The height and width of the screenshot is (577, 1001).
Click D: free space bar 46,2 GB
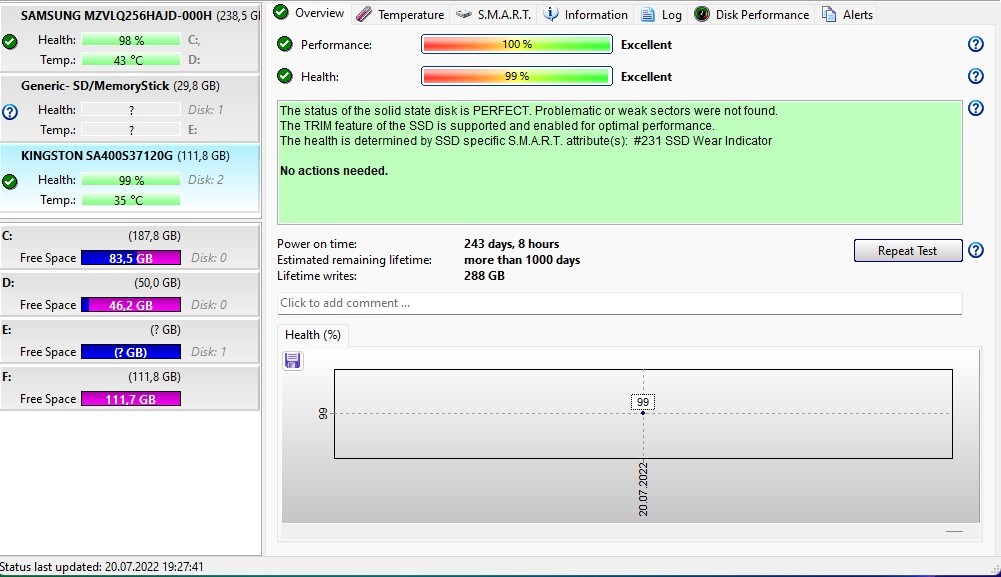tap(131, 305)
